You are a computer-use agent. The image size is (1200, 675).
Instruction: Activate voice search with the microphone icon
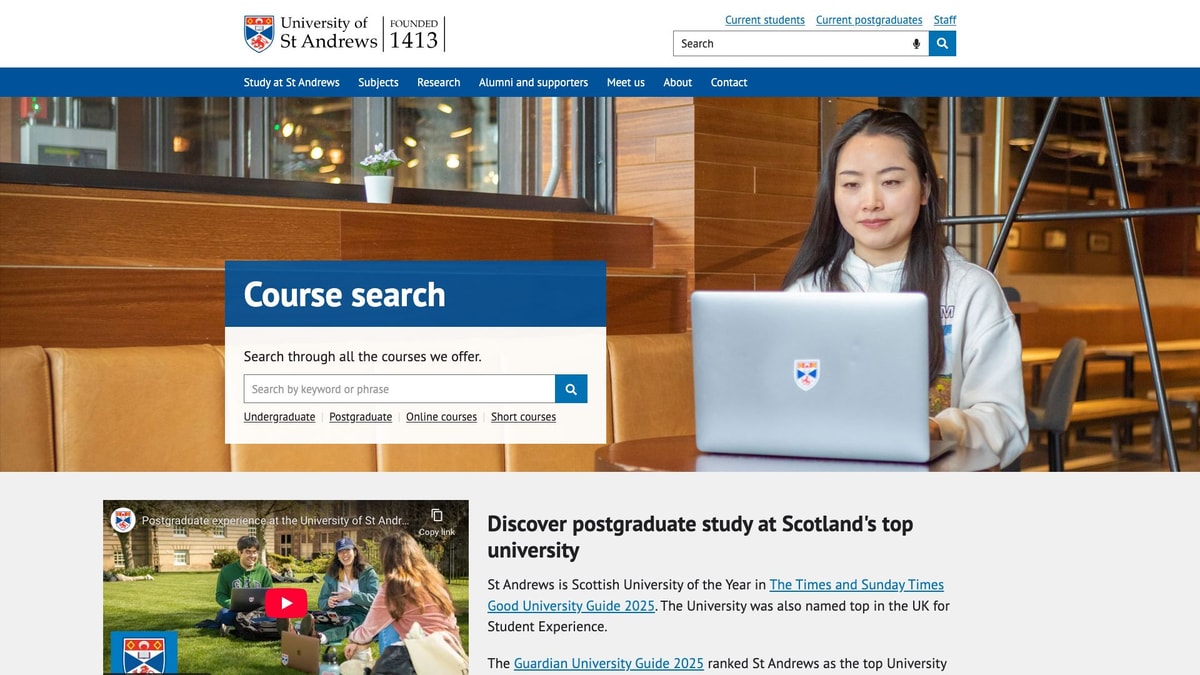pos(916,43)
